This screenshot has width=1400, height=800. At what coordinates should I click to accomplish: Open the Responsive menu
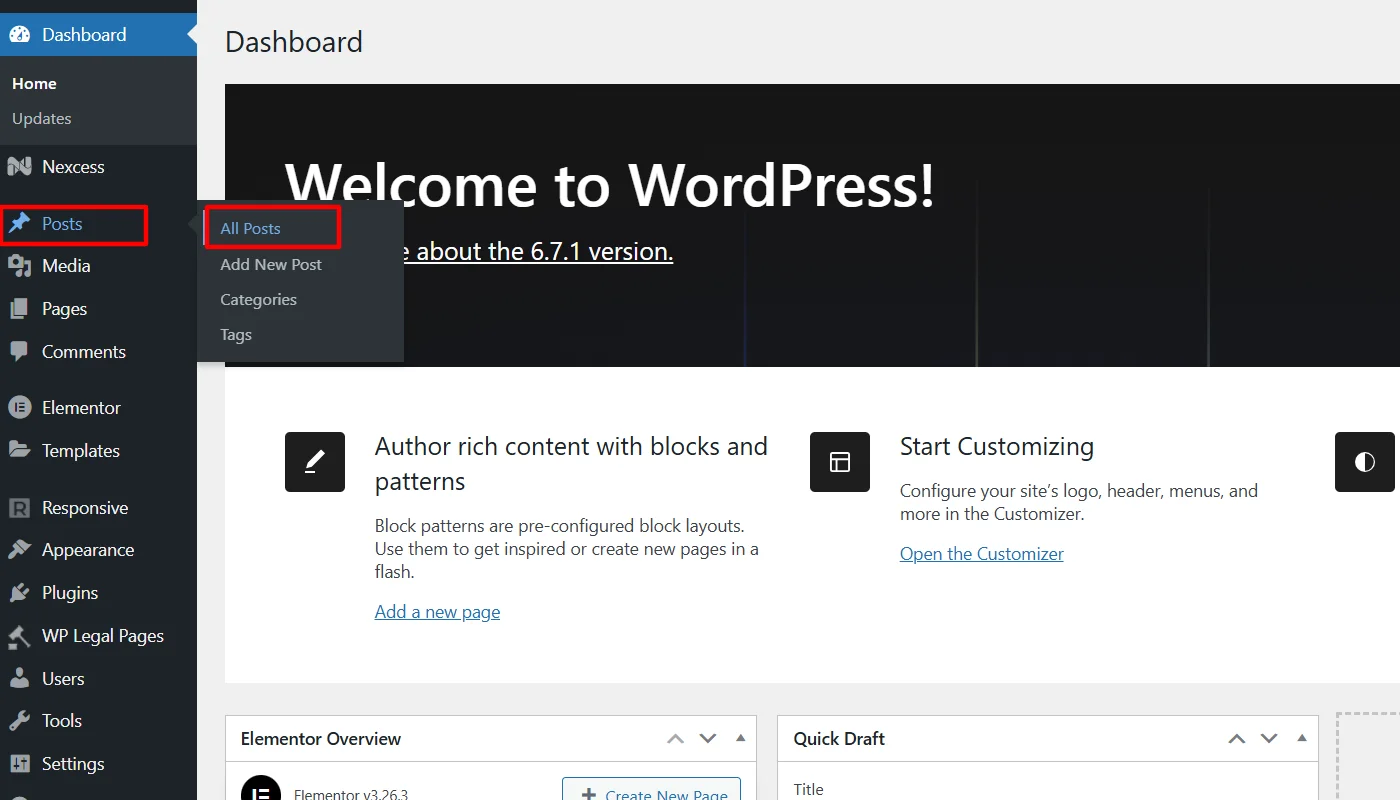98,508
